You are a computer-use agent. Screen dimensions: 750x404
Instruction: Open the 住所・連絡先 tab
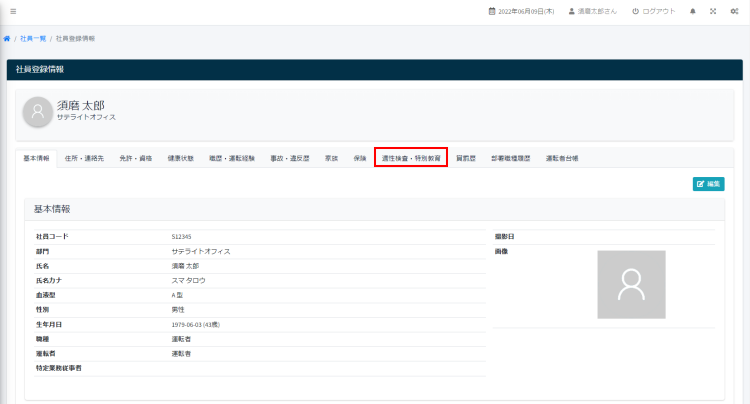click(x=85, y=158)
